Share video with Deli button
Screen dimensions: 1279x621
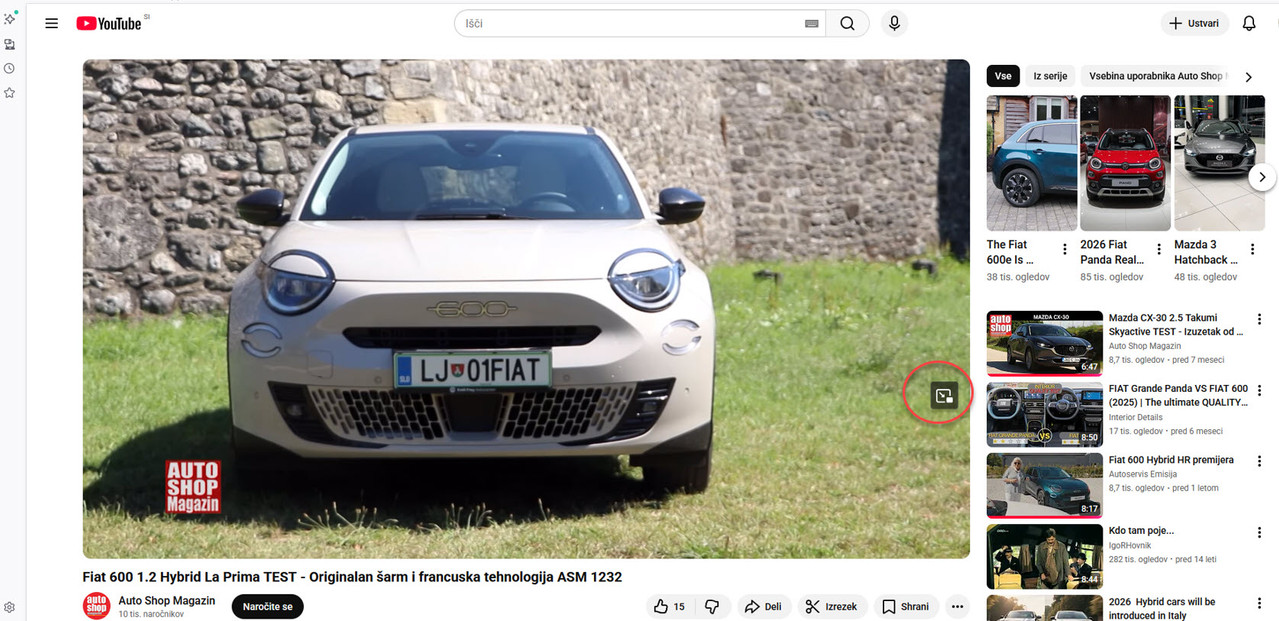point(765,606)
